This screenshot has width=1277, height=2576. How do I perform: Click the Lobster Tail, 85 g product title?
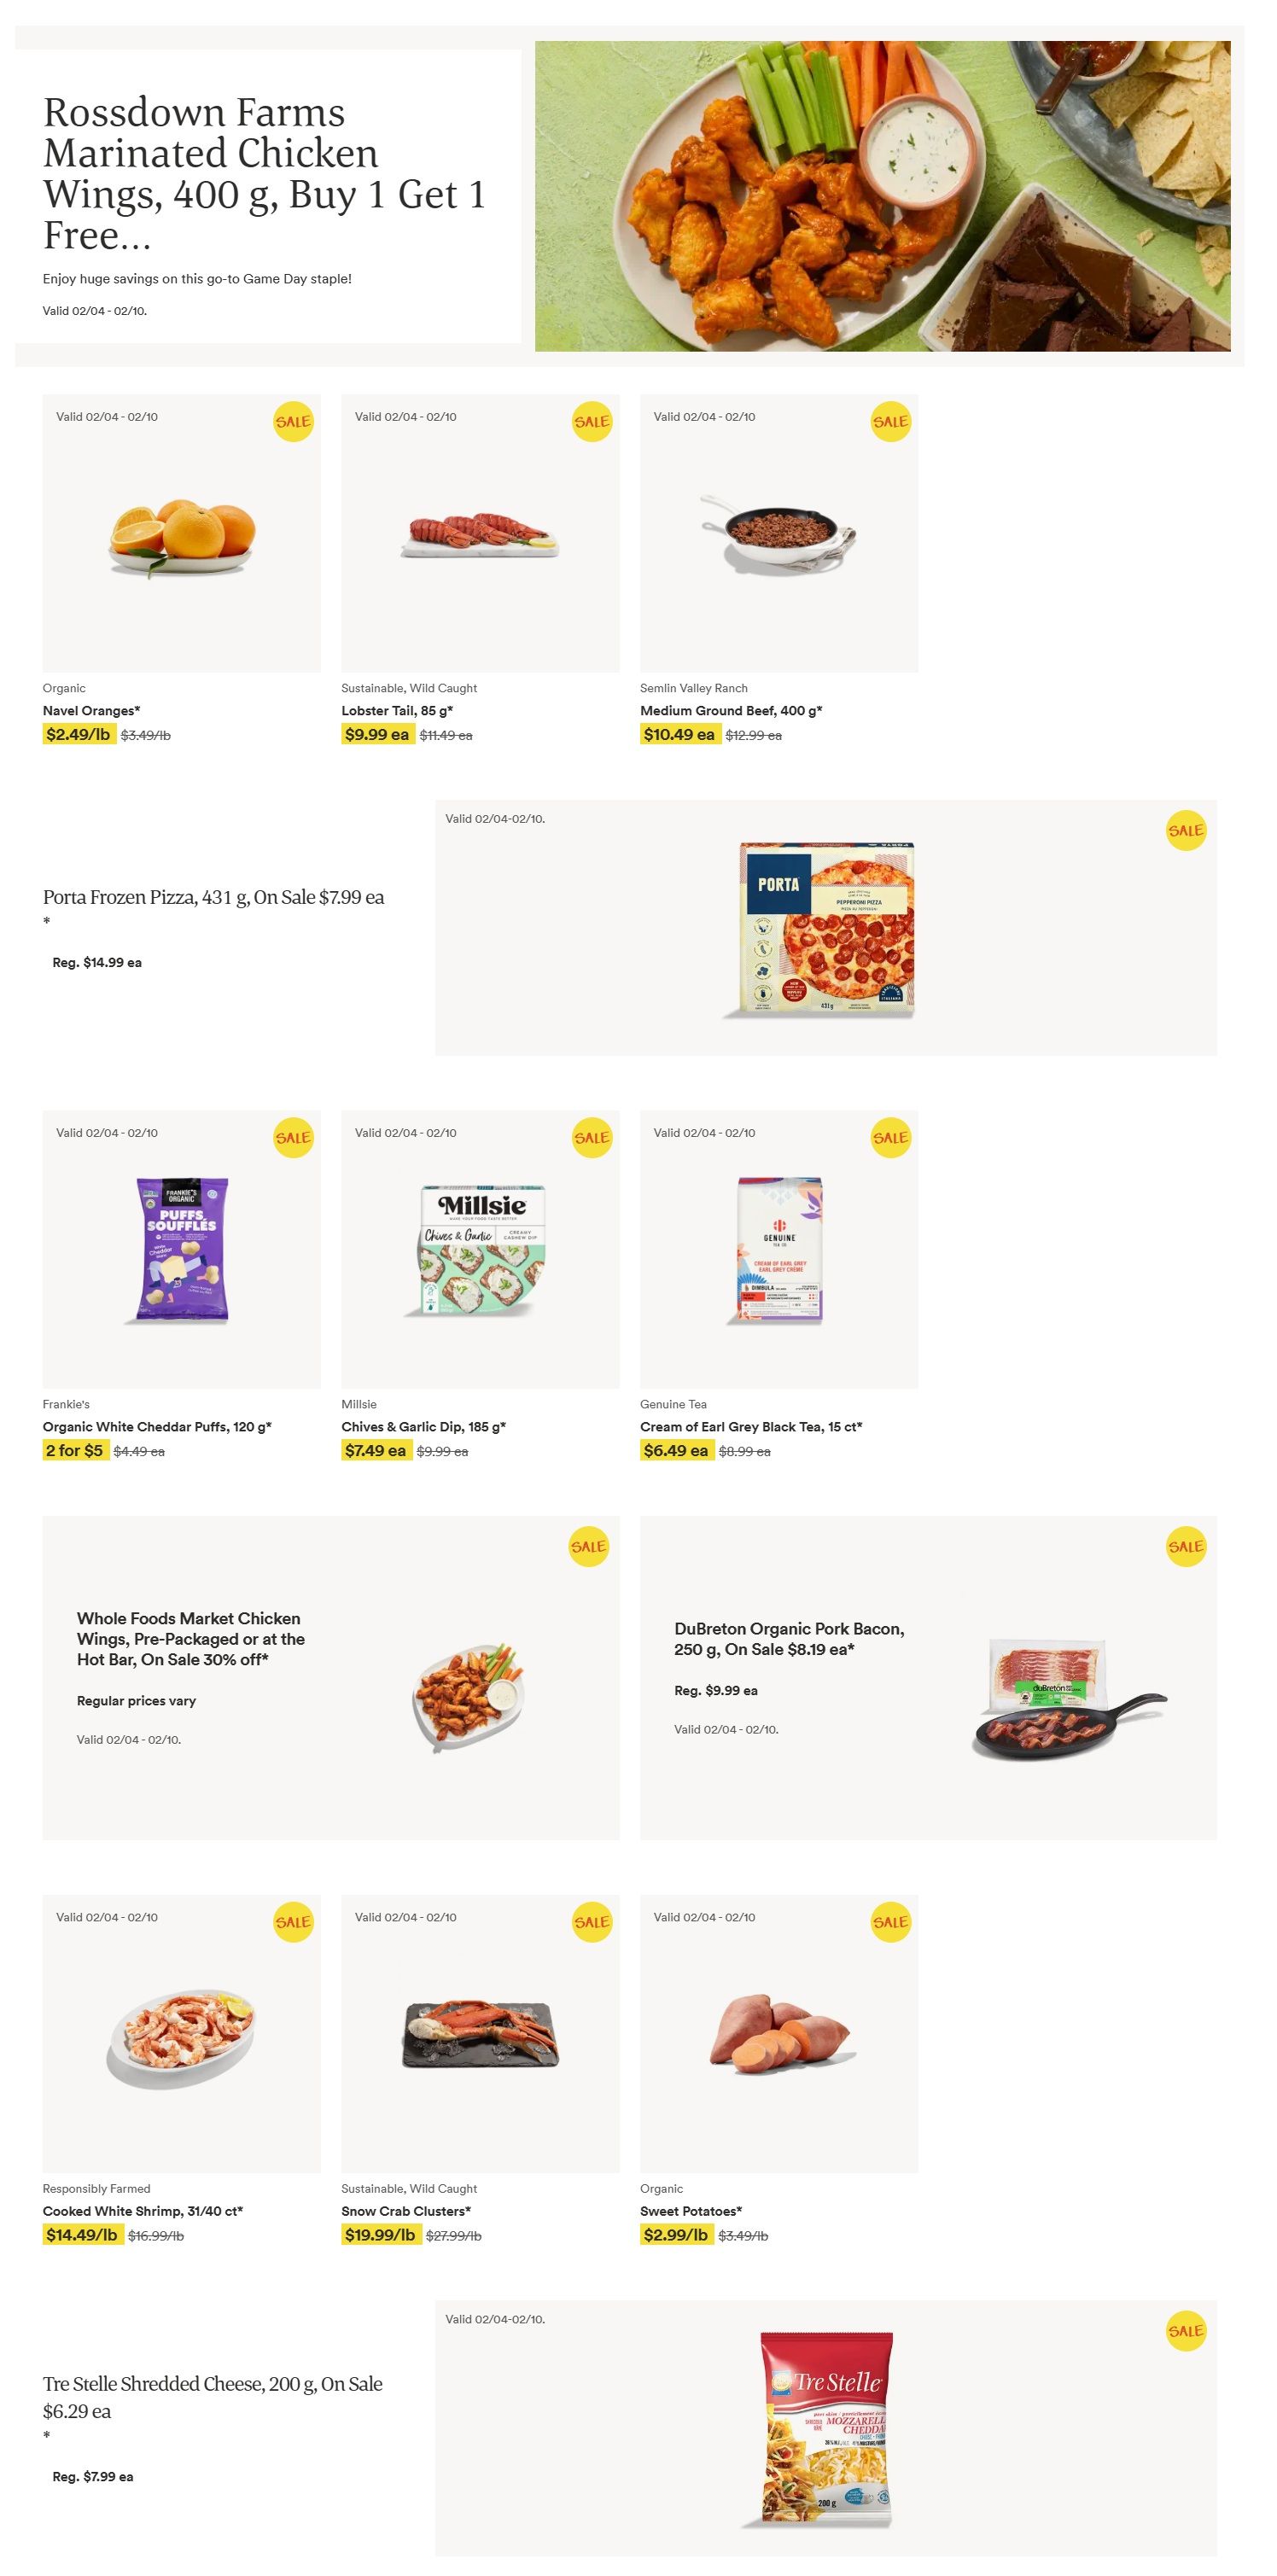coord(397,711)
